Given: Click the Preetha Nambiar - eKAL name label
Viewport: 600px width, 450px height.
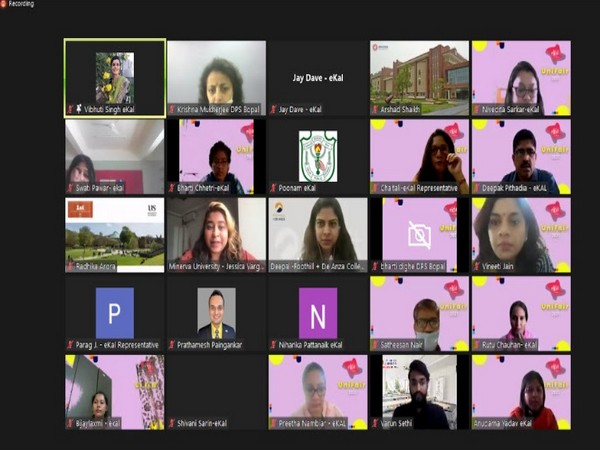Looking at the screenshot, I should pyautogui.click(x=315, y=423).
